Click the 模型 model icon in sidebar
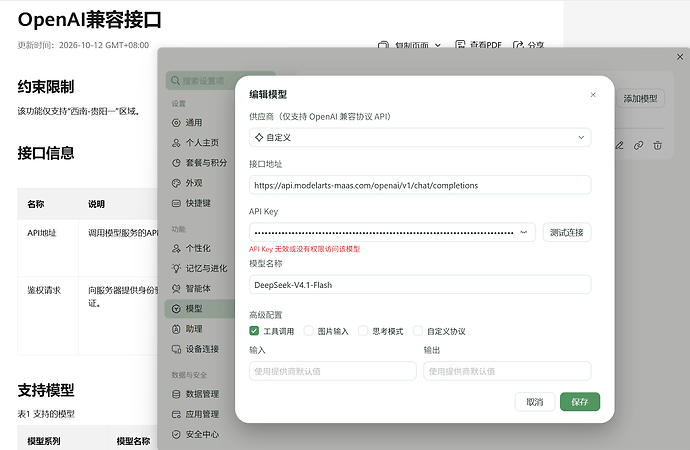This screenshot has height=450, width=690. pyautogui.click(x=176, y=309)
